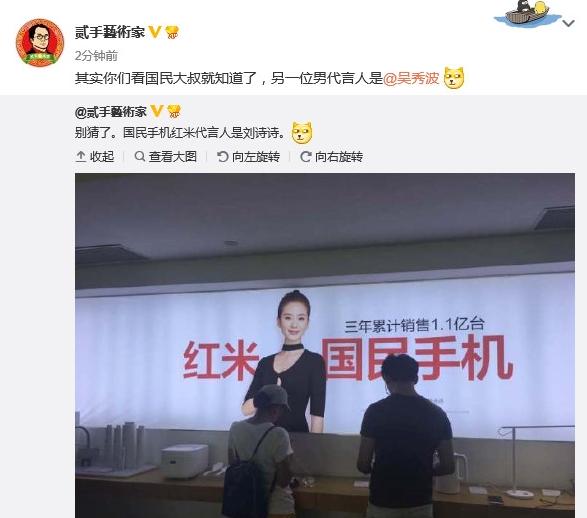Click the magnifier icon beside 查看大图
Screen dimensions: 587x518
tap(140, 156)
